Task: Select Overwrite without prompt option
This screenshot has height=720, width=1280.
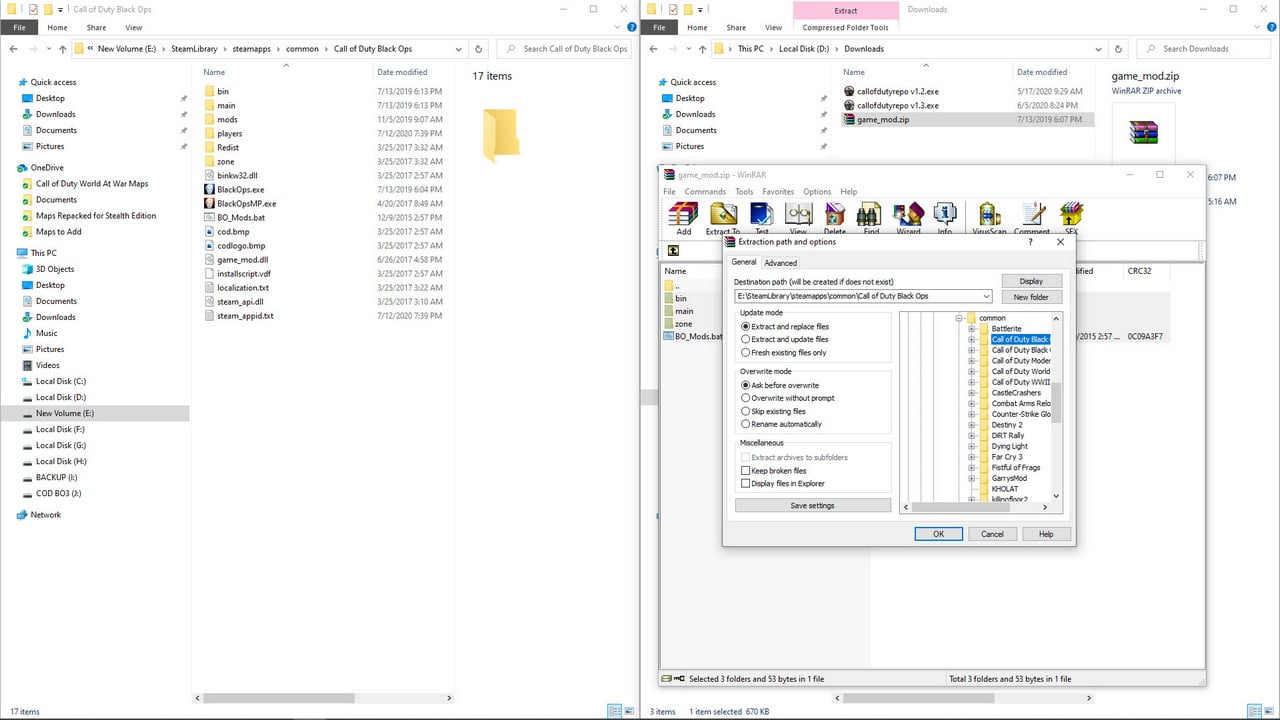Action: pyautogui.click(x=746, y=398)
